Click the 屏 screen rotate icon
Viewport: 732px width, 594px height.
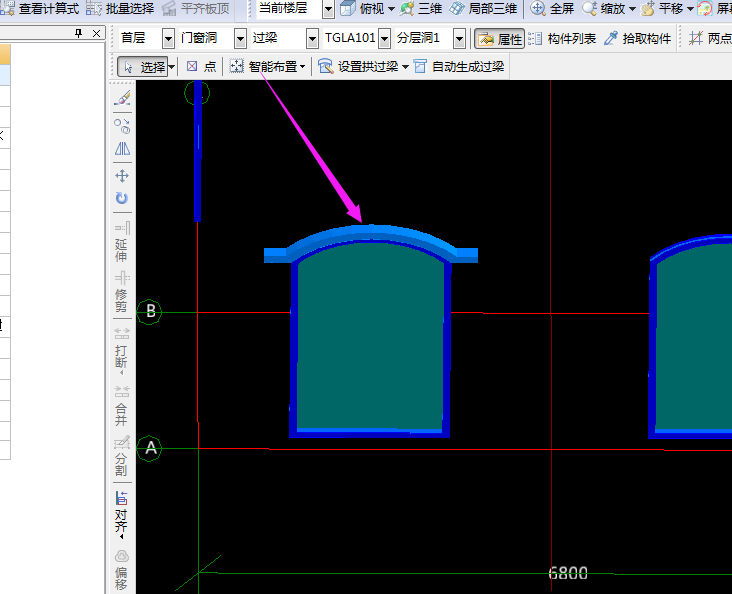(704, 8)
